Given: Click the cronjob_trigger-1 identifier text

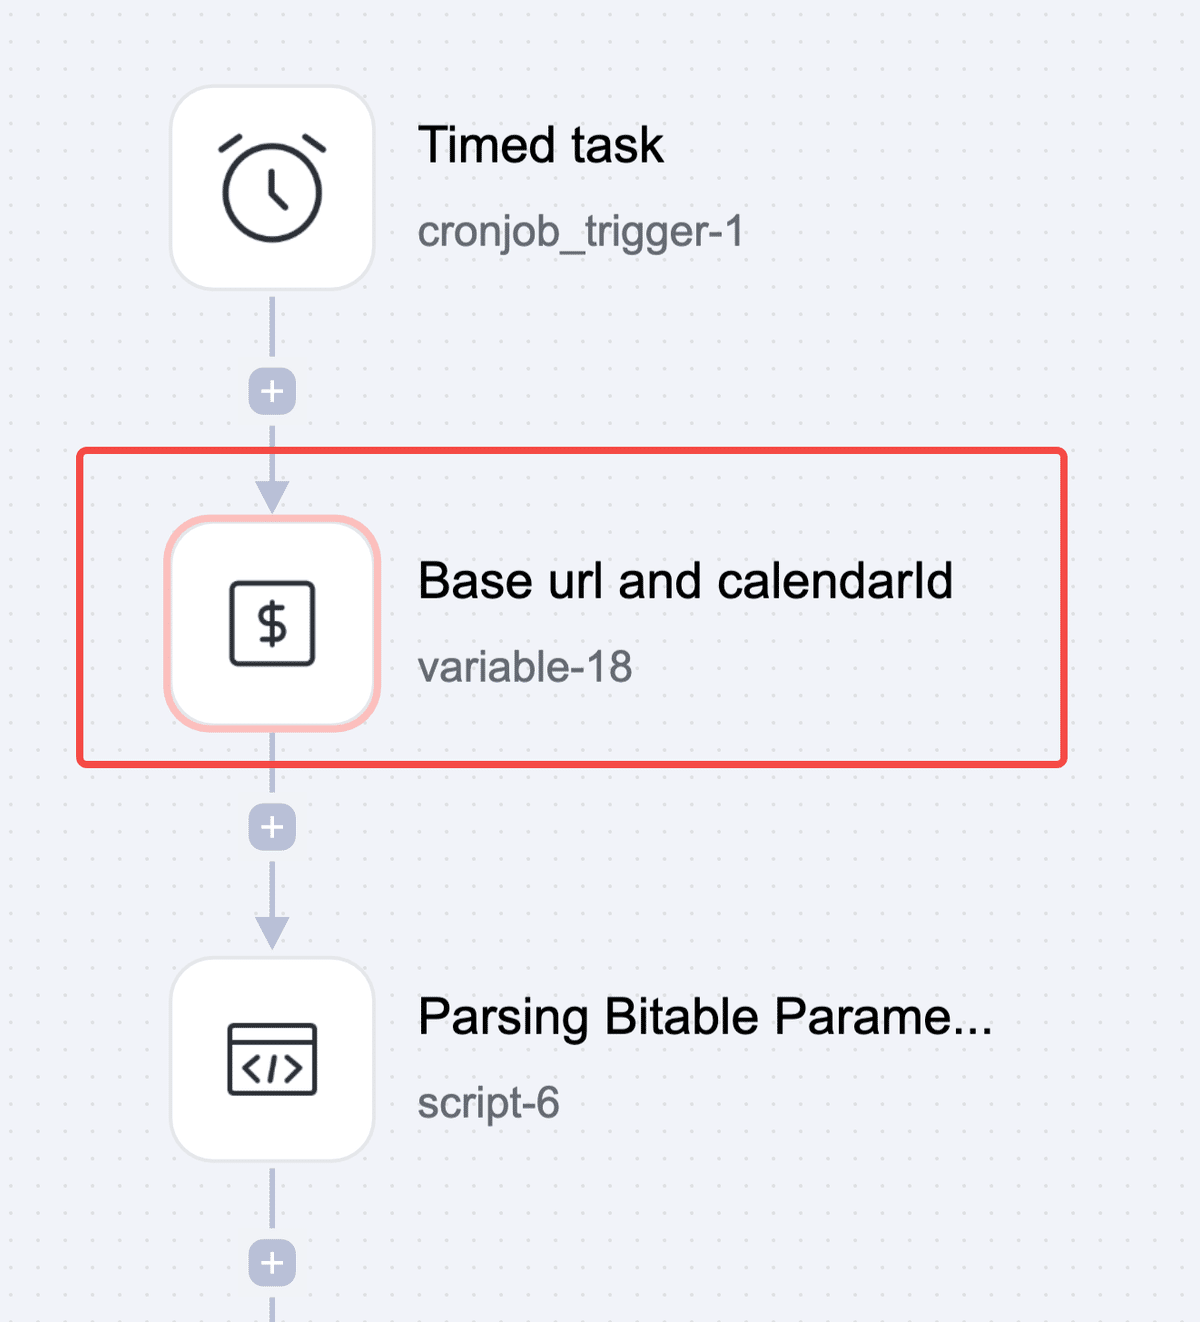Looking at the screenshot, I should pos(581,232).
